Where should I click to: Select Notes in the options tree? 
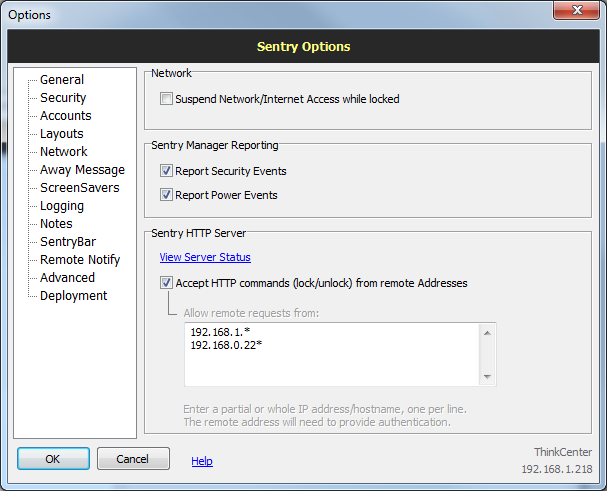point(56,224)
